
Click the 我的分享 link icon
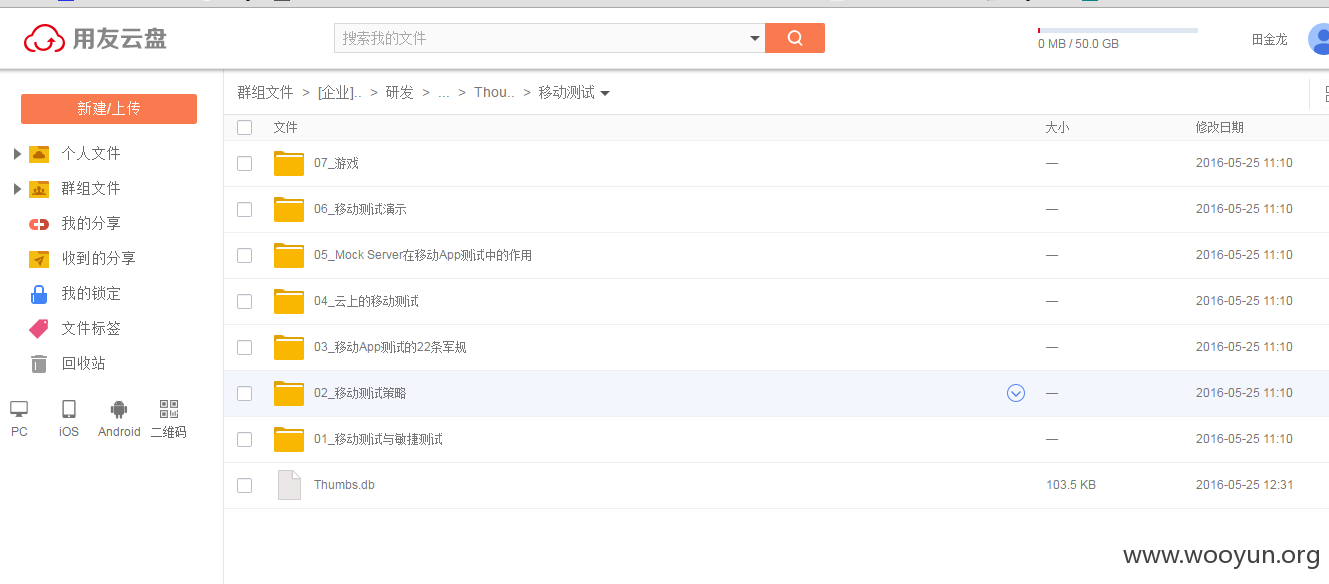(x=39, y=224)
